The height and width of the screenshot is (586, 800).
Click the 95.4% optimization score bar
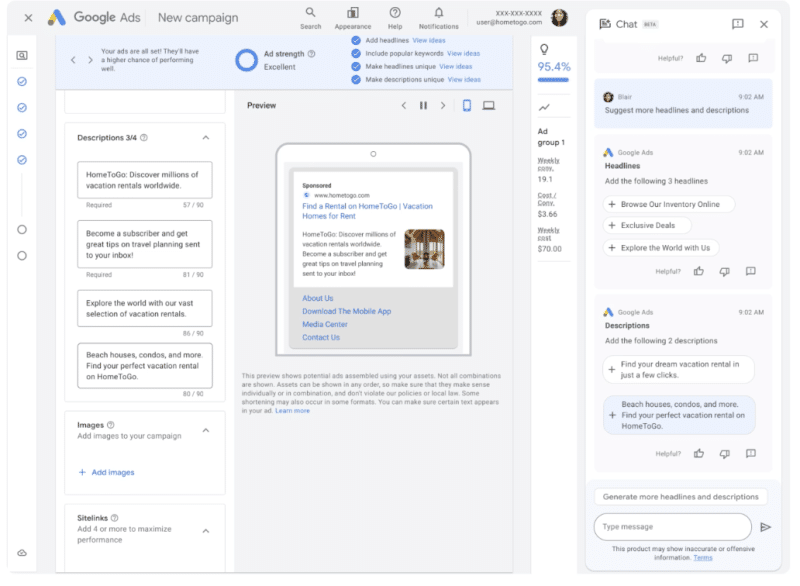tap(553, 80)
